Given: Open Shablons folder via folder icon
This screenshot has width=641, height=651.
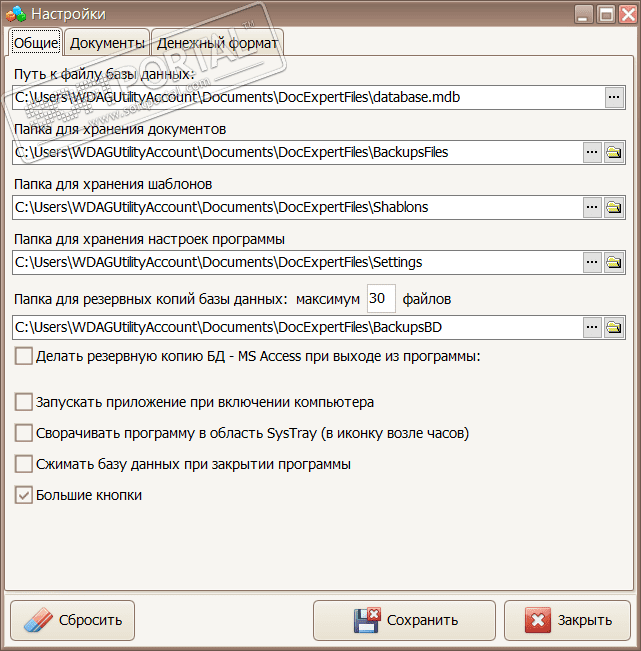Looking at the screenshot, I should [x=614, y=207].
